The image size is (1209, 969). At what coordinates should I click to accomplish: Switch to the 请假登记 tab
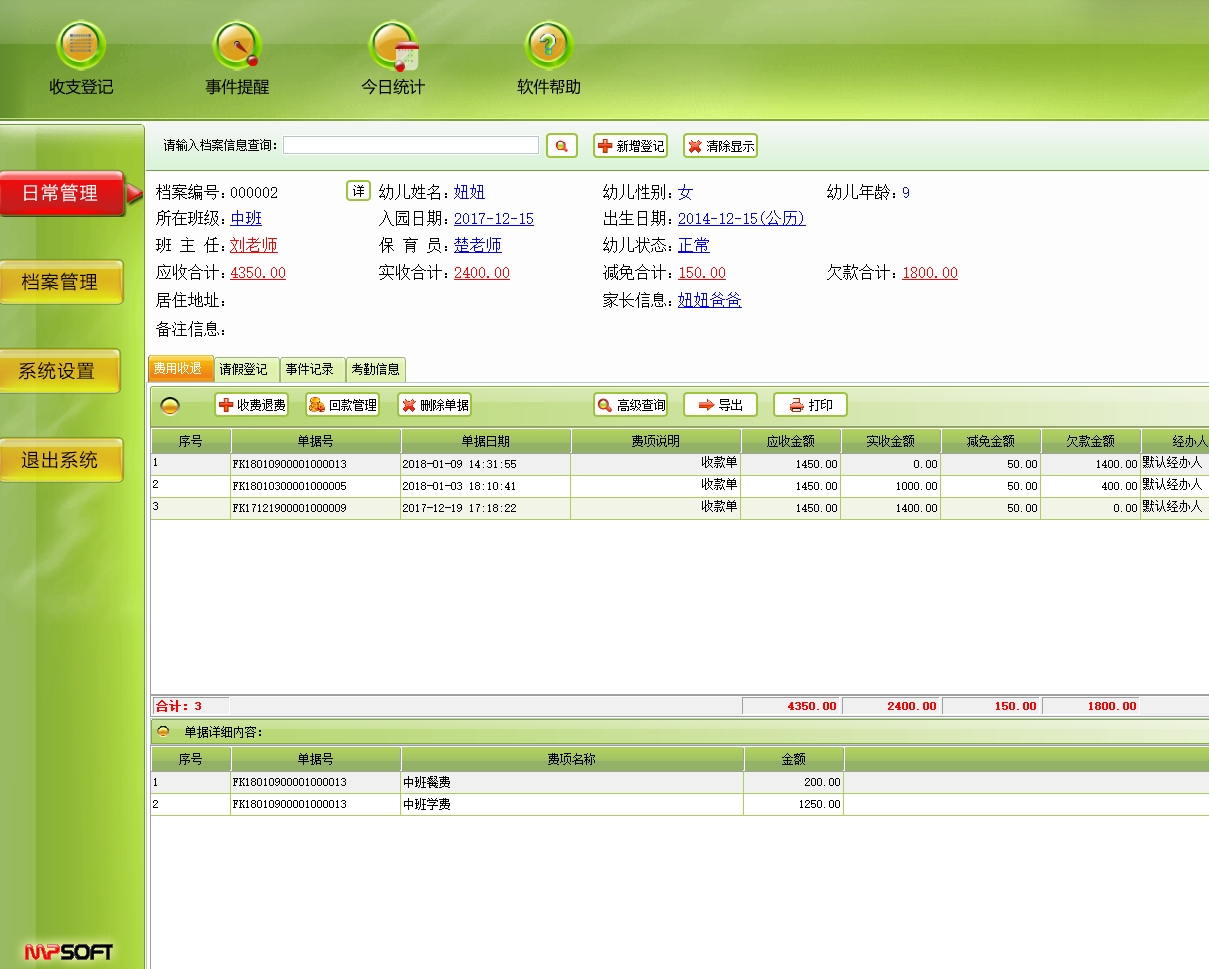click(x=244, y=369)
